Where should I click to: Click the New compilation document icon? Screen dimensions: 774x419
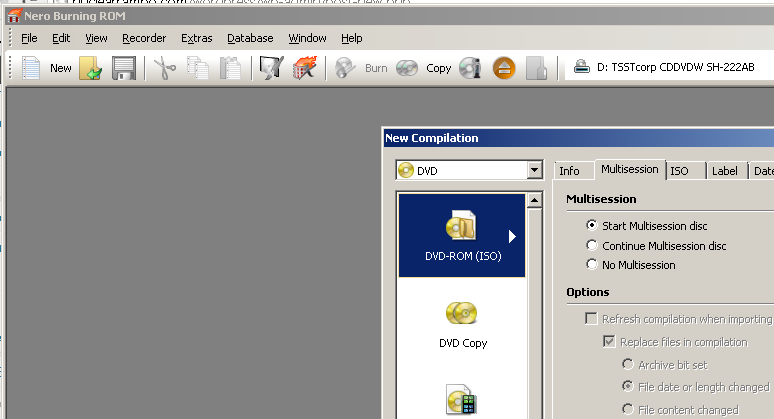click(x=31, y=68)
